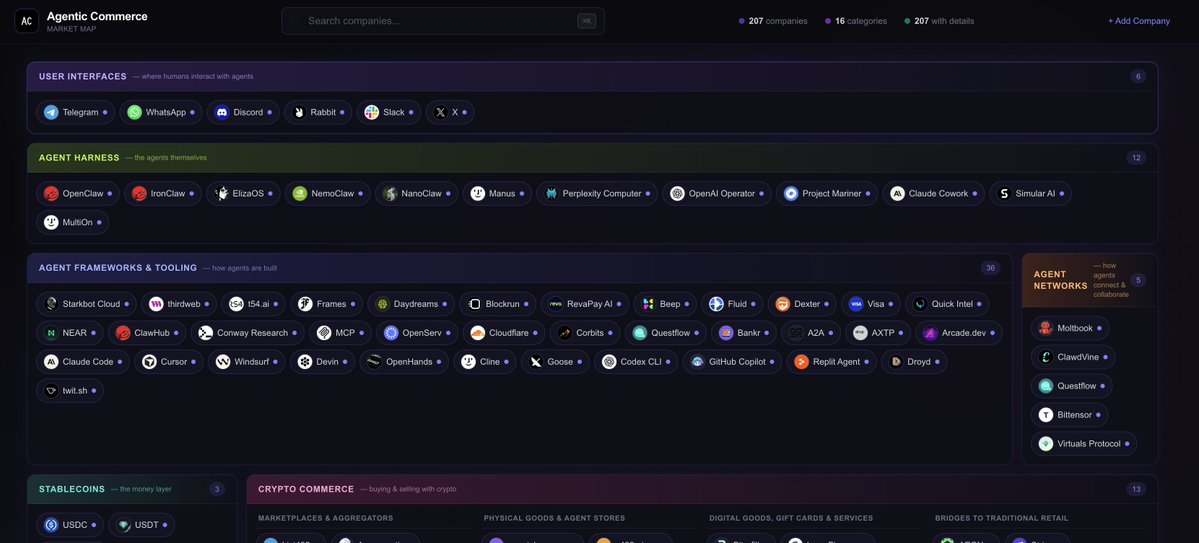Click the RevaPay AI icon
Viewport: 1199px width, 543px height.
[x=556, y=304]
